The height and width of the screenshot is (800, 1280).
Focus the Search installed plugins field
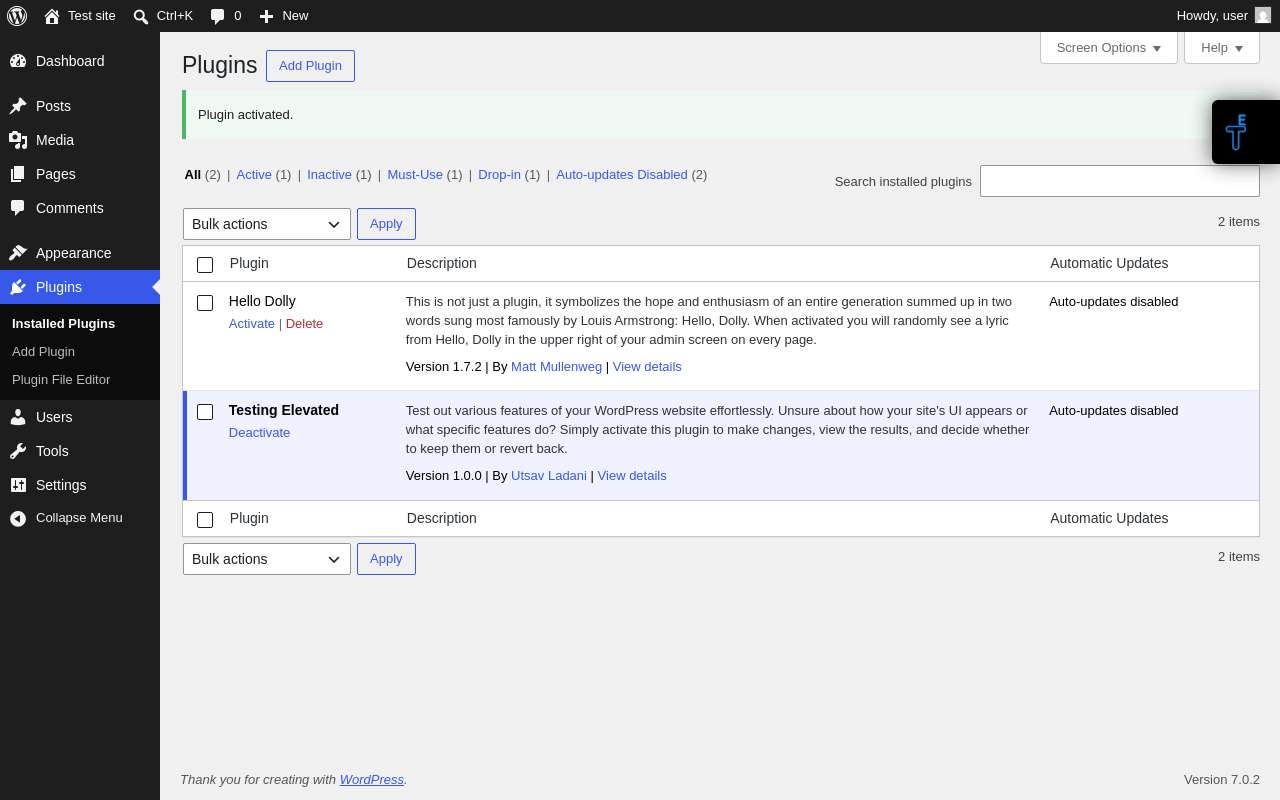1120,181
